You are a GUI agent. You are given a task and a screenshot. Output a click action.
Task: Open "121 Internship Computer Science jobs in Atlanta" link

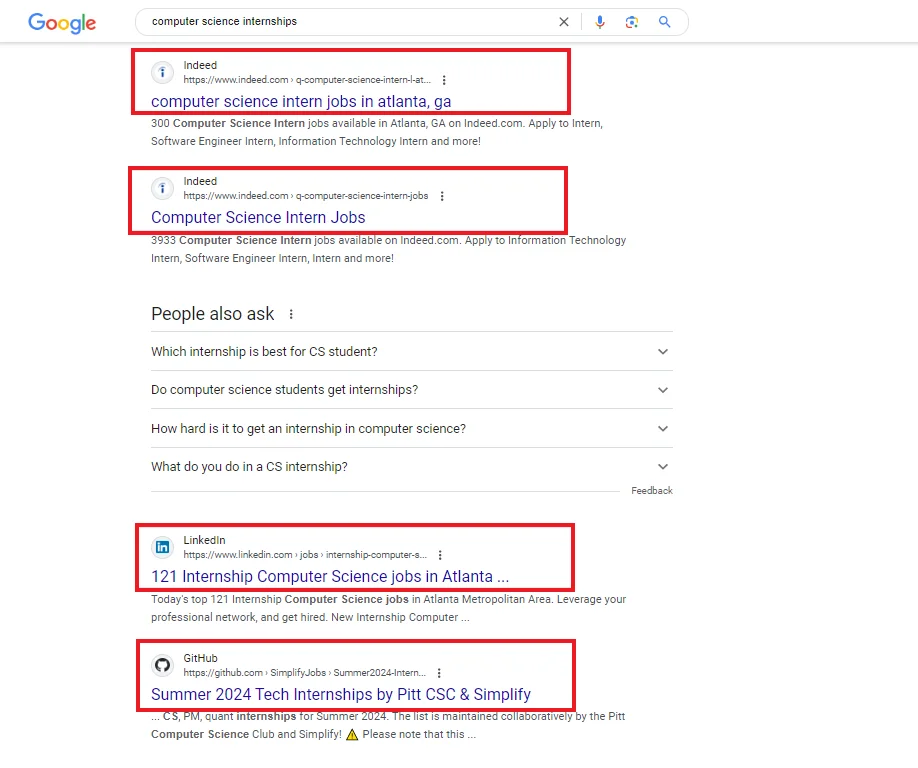tap(330, 577)
